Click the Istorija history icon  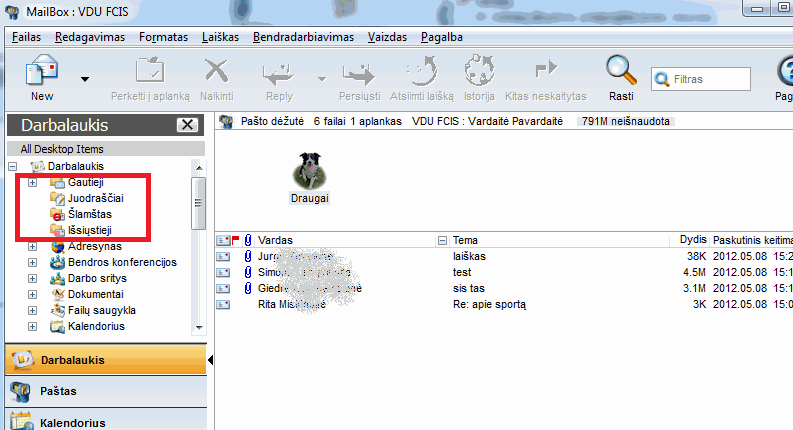(x=480, y=72)
